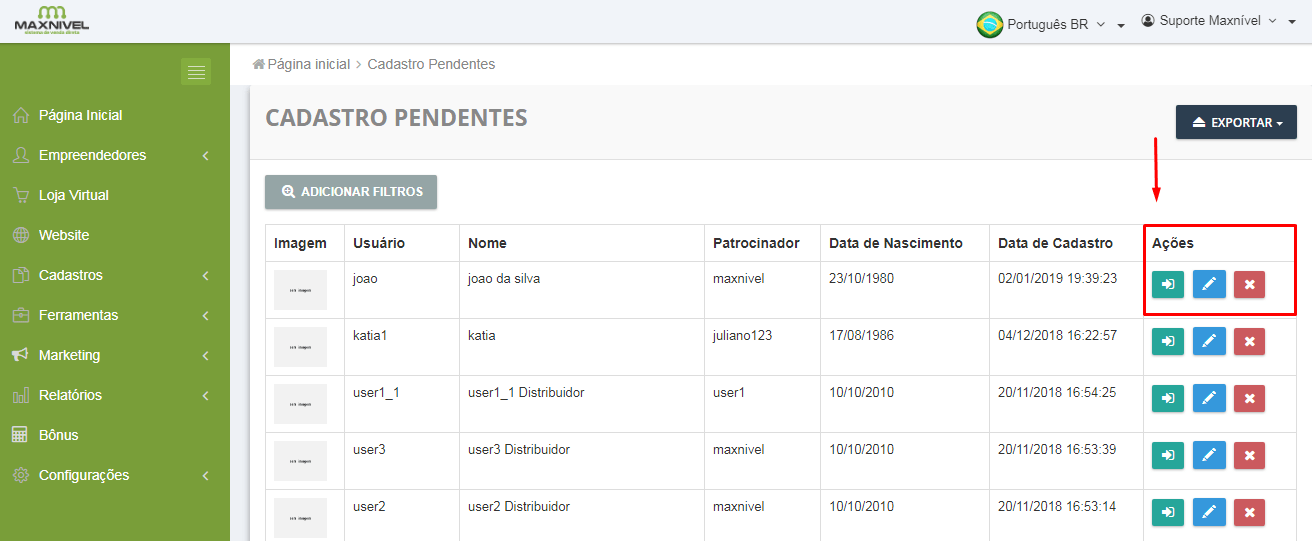
Task: Click the red delete icon for user1_1
Action: coord(1249,399)
